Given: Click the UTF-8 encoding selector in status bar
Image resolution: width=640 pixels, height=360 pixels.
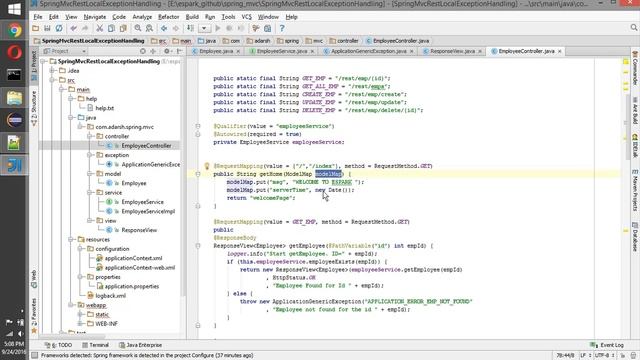Looking at the screenshot, I should click(605, 356).
